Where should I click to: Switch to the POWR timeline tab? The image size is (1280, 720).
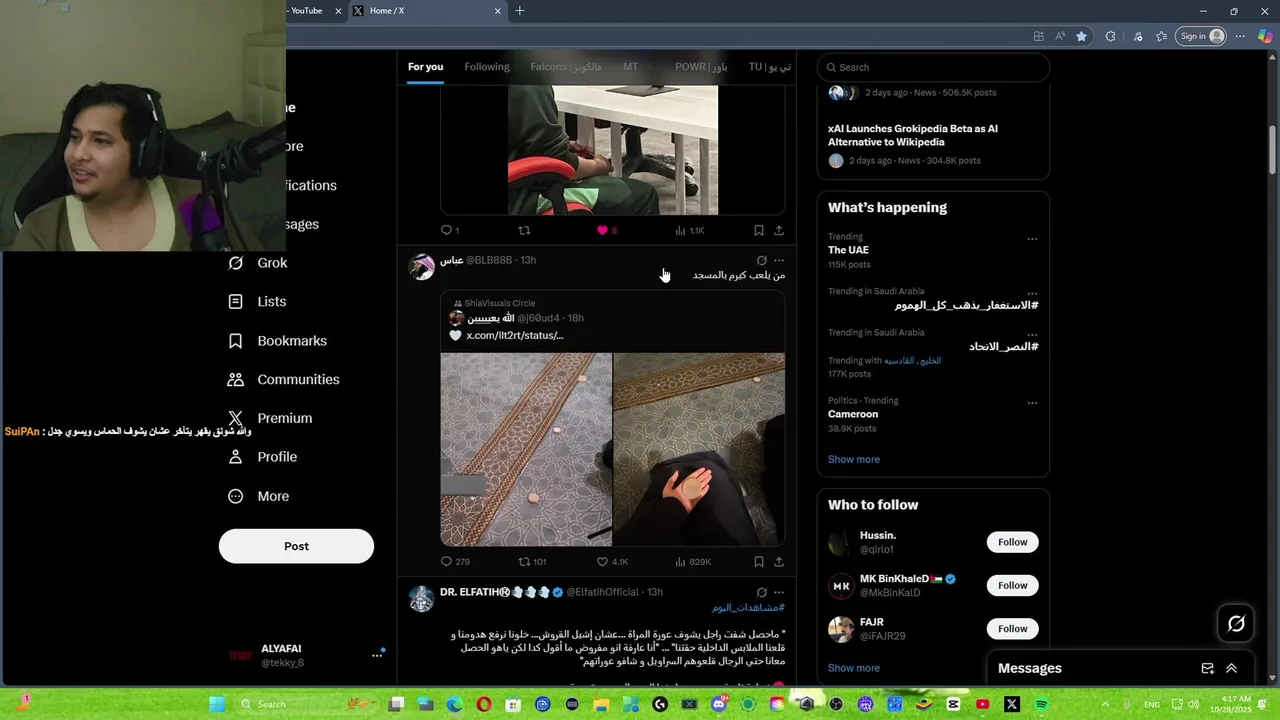point(701,67)
